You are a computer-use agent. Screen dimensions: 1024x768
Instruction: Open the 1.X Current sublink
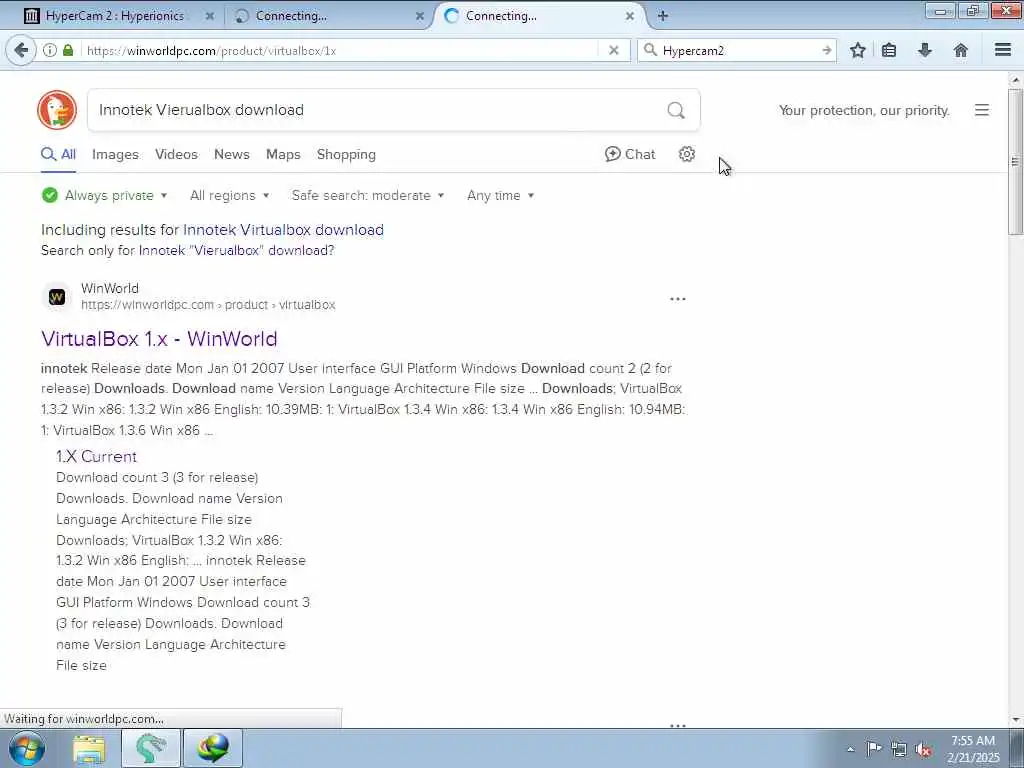[x=96, y=456]
